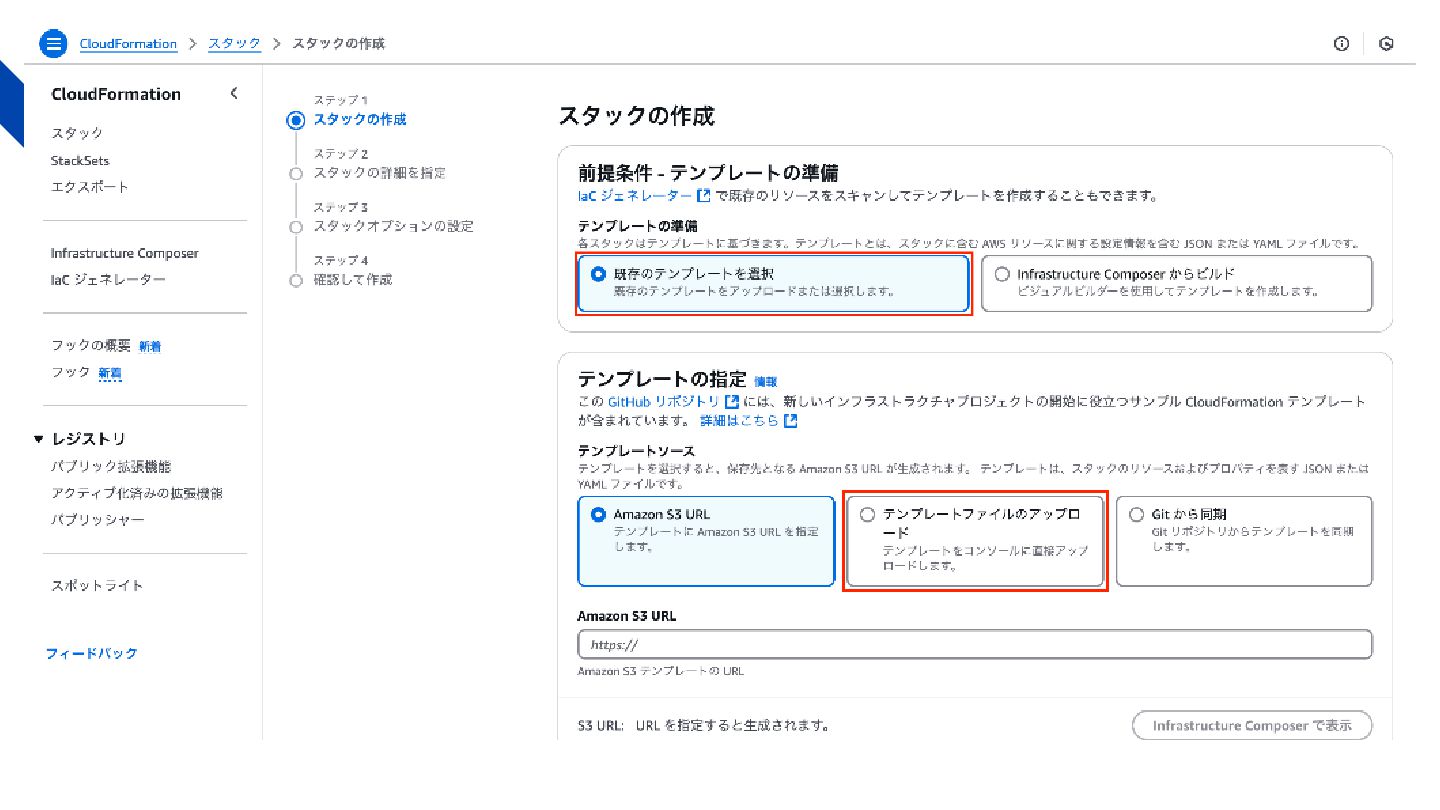Select the Amazon S3 URL radio option
The width and height of the screenshot is (1440, 810).
[x=599, y=514]
